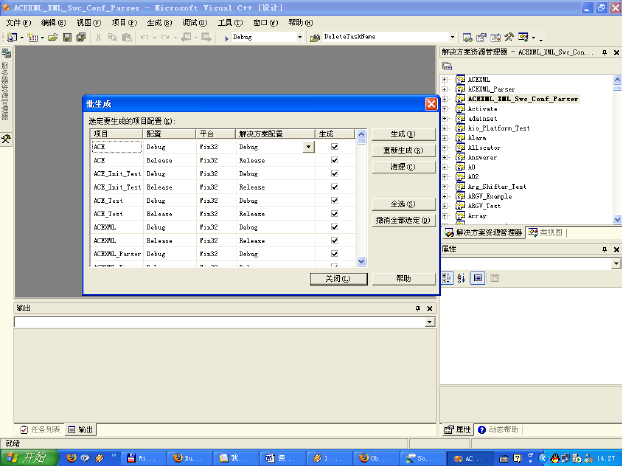Toggle build checkbox for ACE_Init_Test Debug

(334, 173)
